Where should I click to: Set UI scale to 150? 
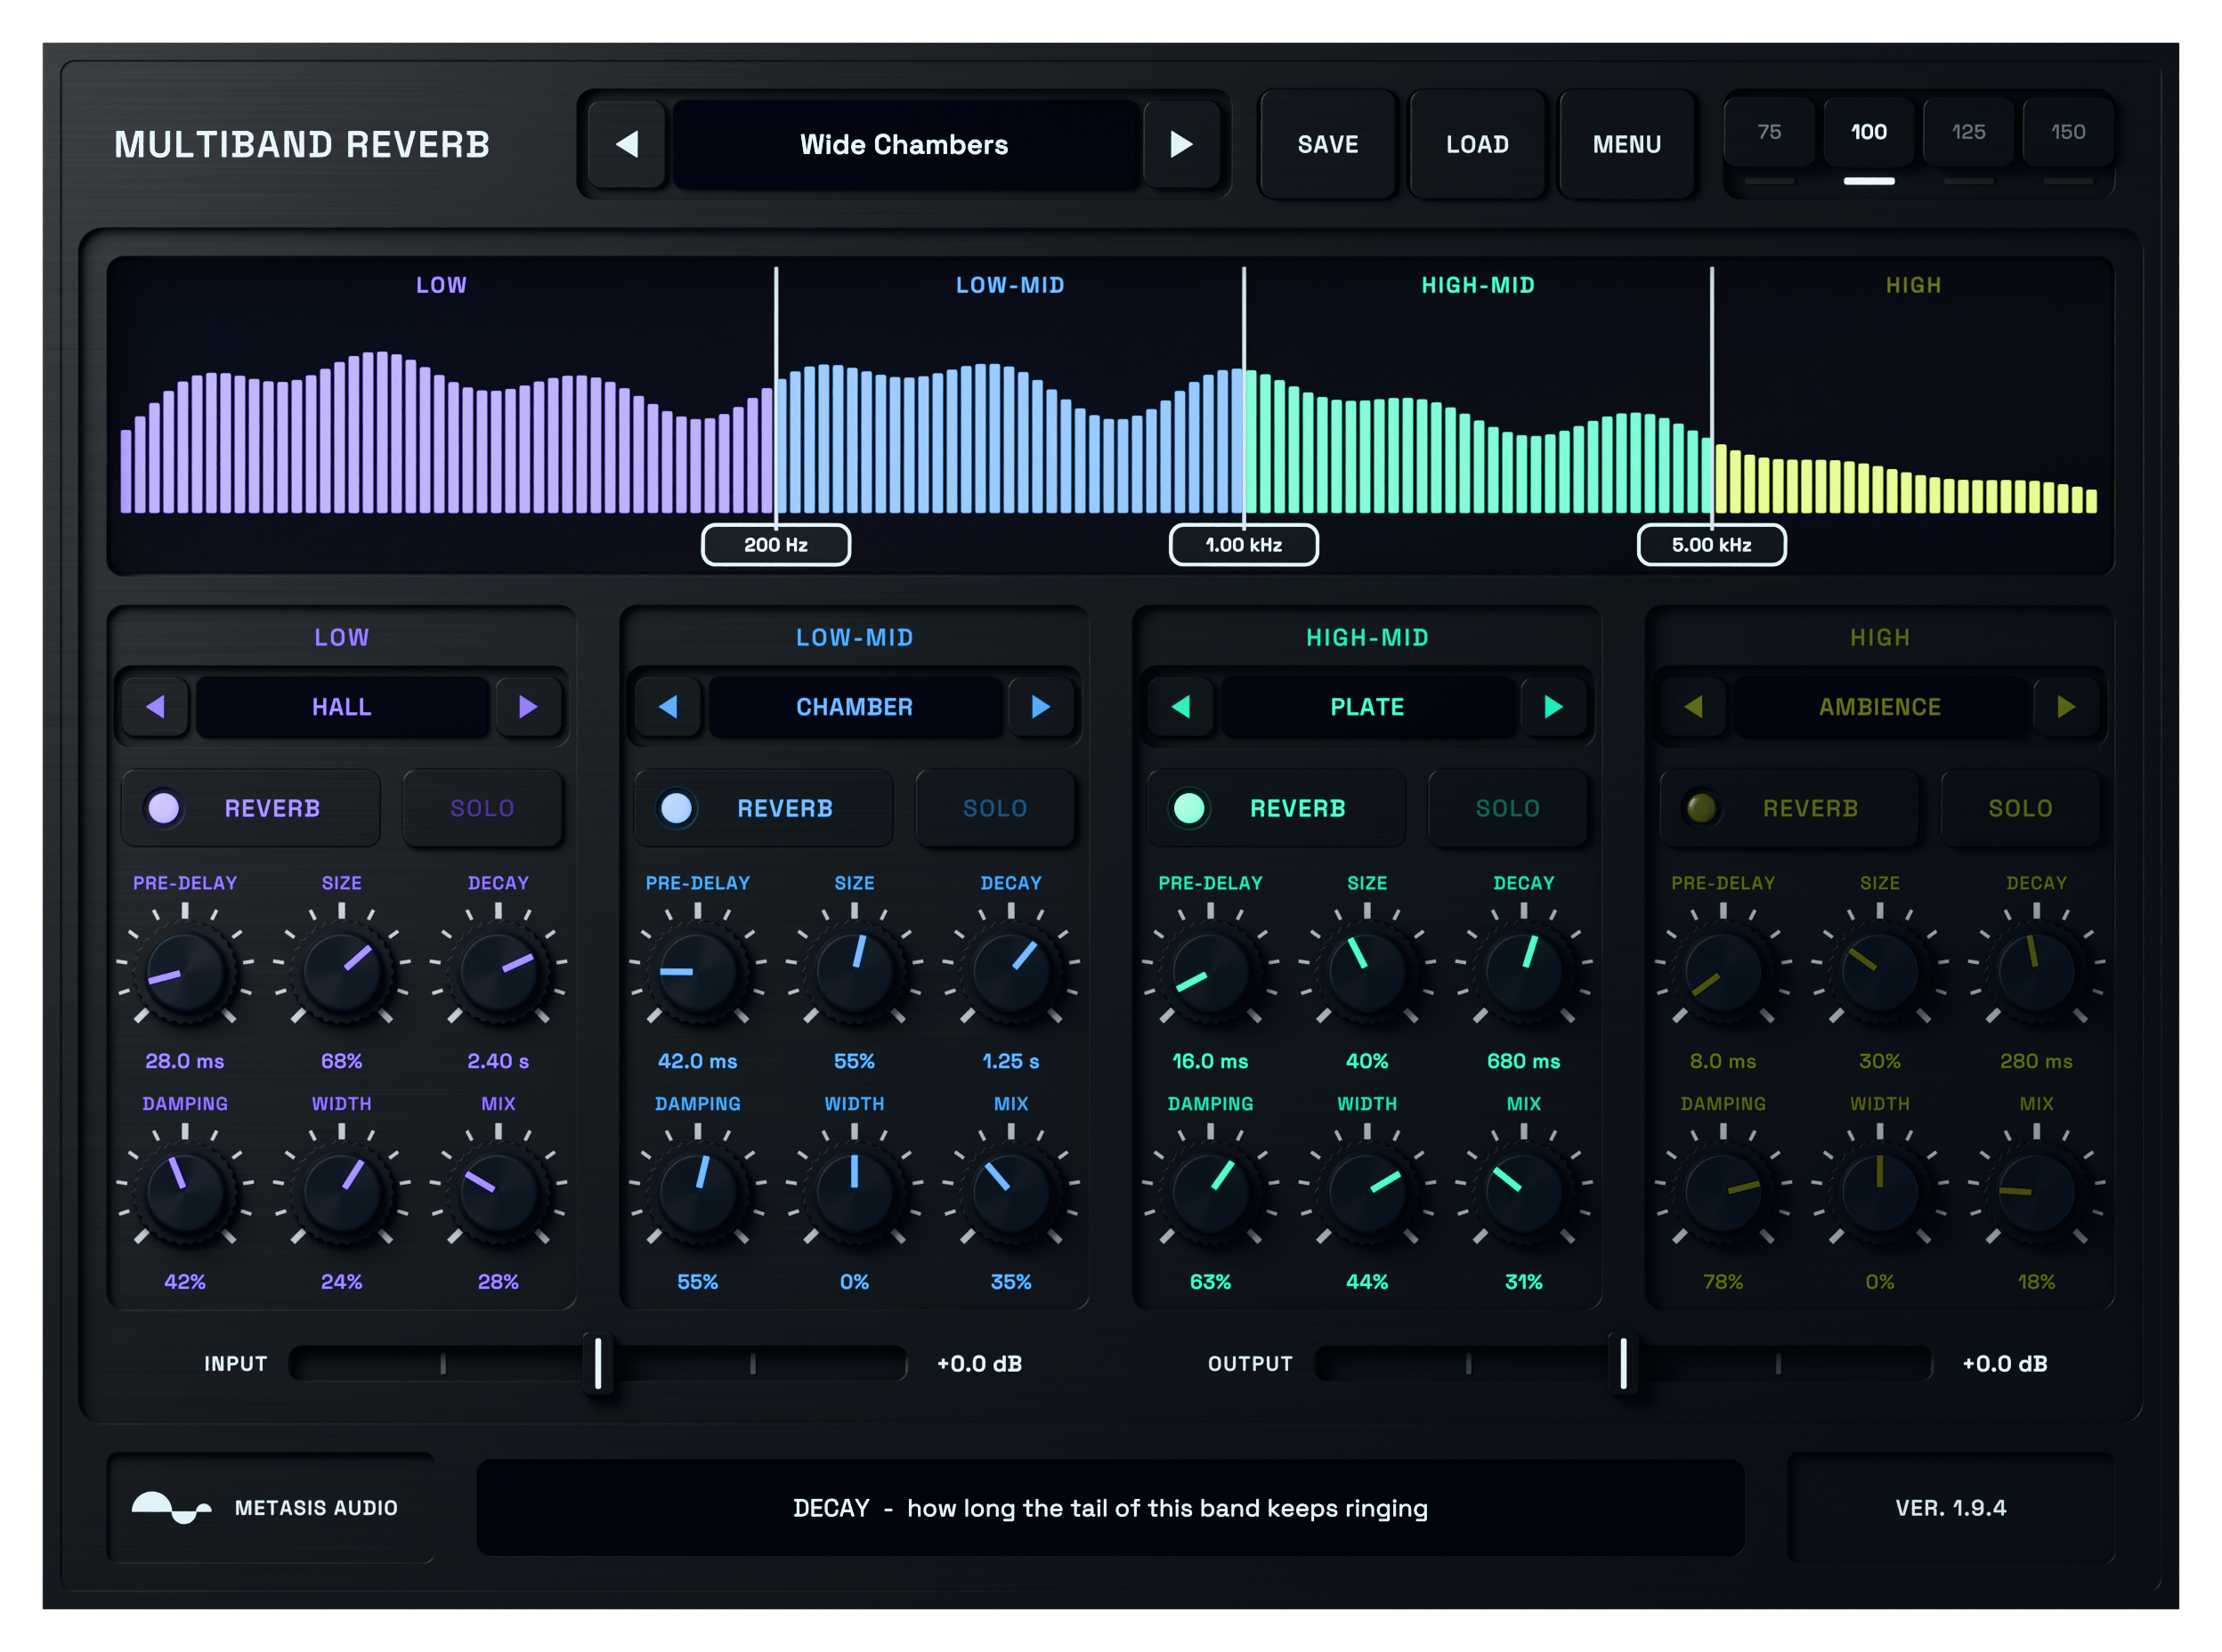2068,132
